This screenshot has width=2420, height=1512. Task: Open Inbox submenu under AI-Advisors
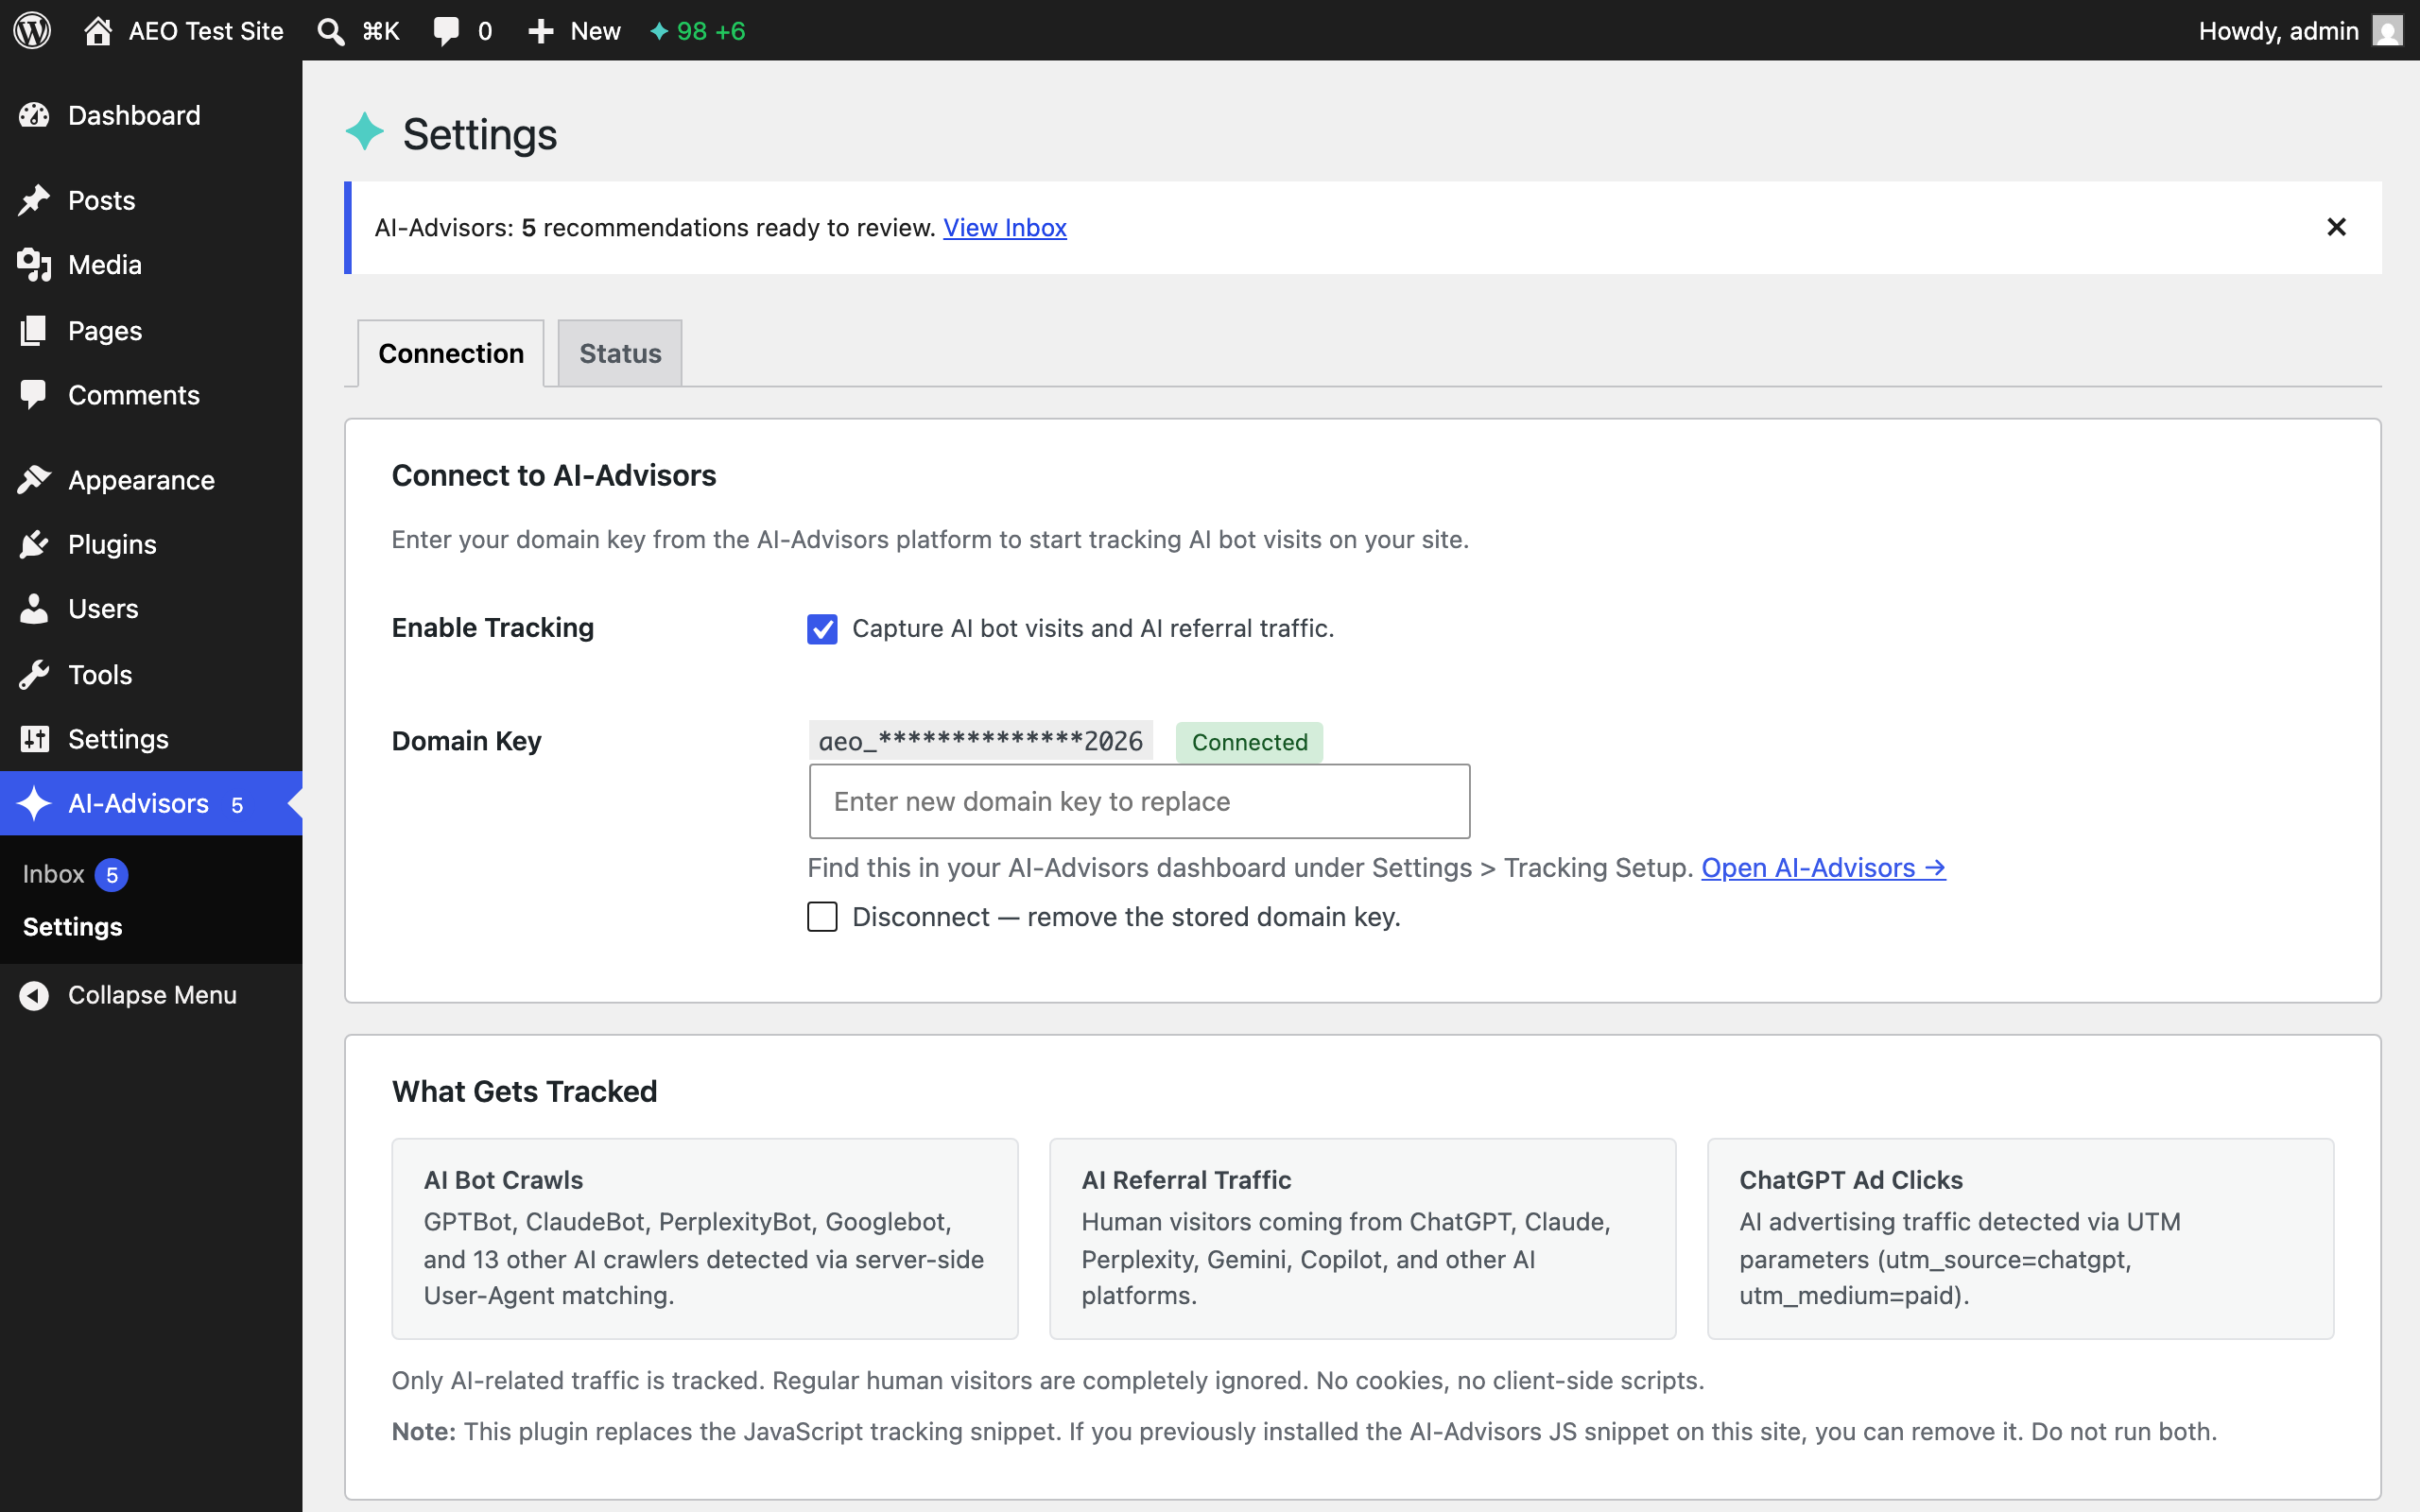click(x=53, y=874)
